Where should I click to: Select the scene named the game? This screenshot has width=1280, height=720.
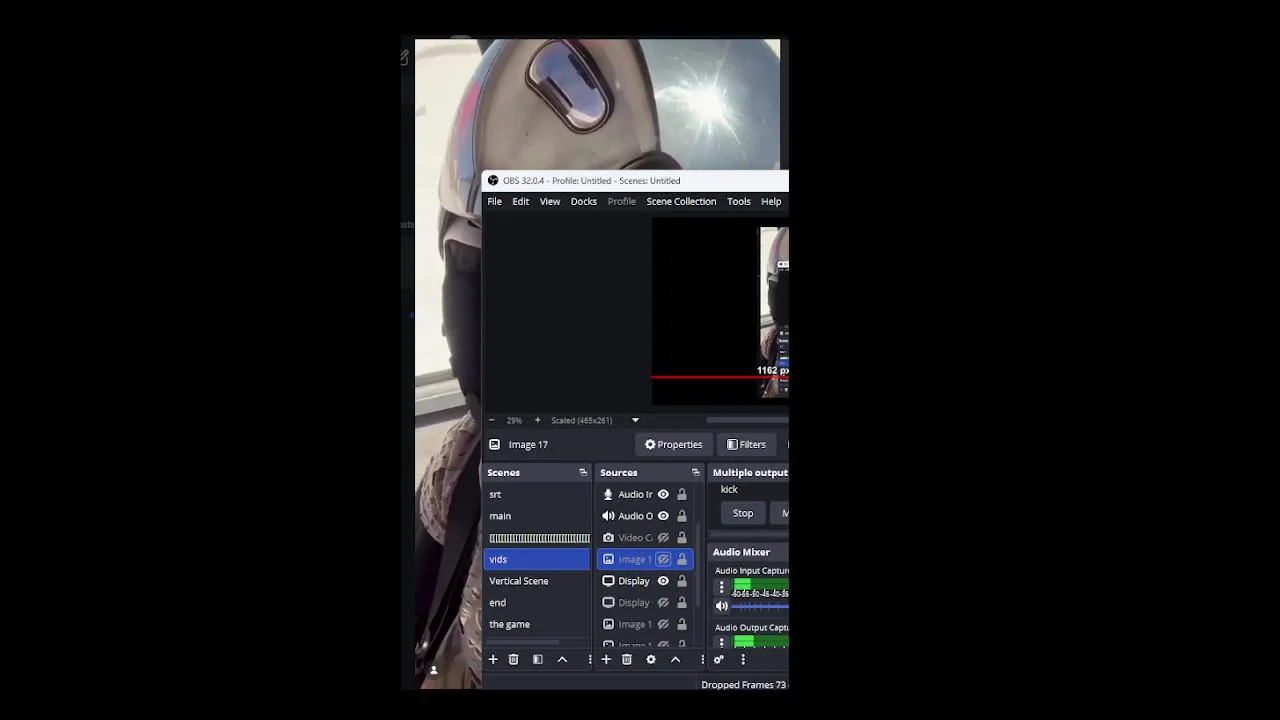coord(537,624)
